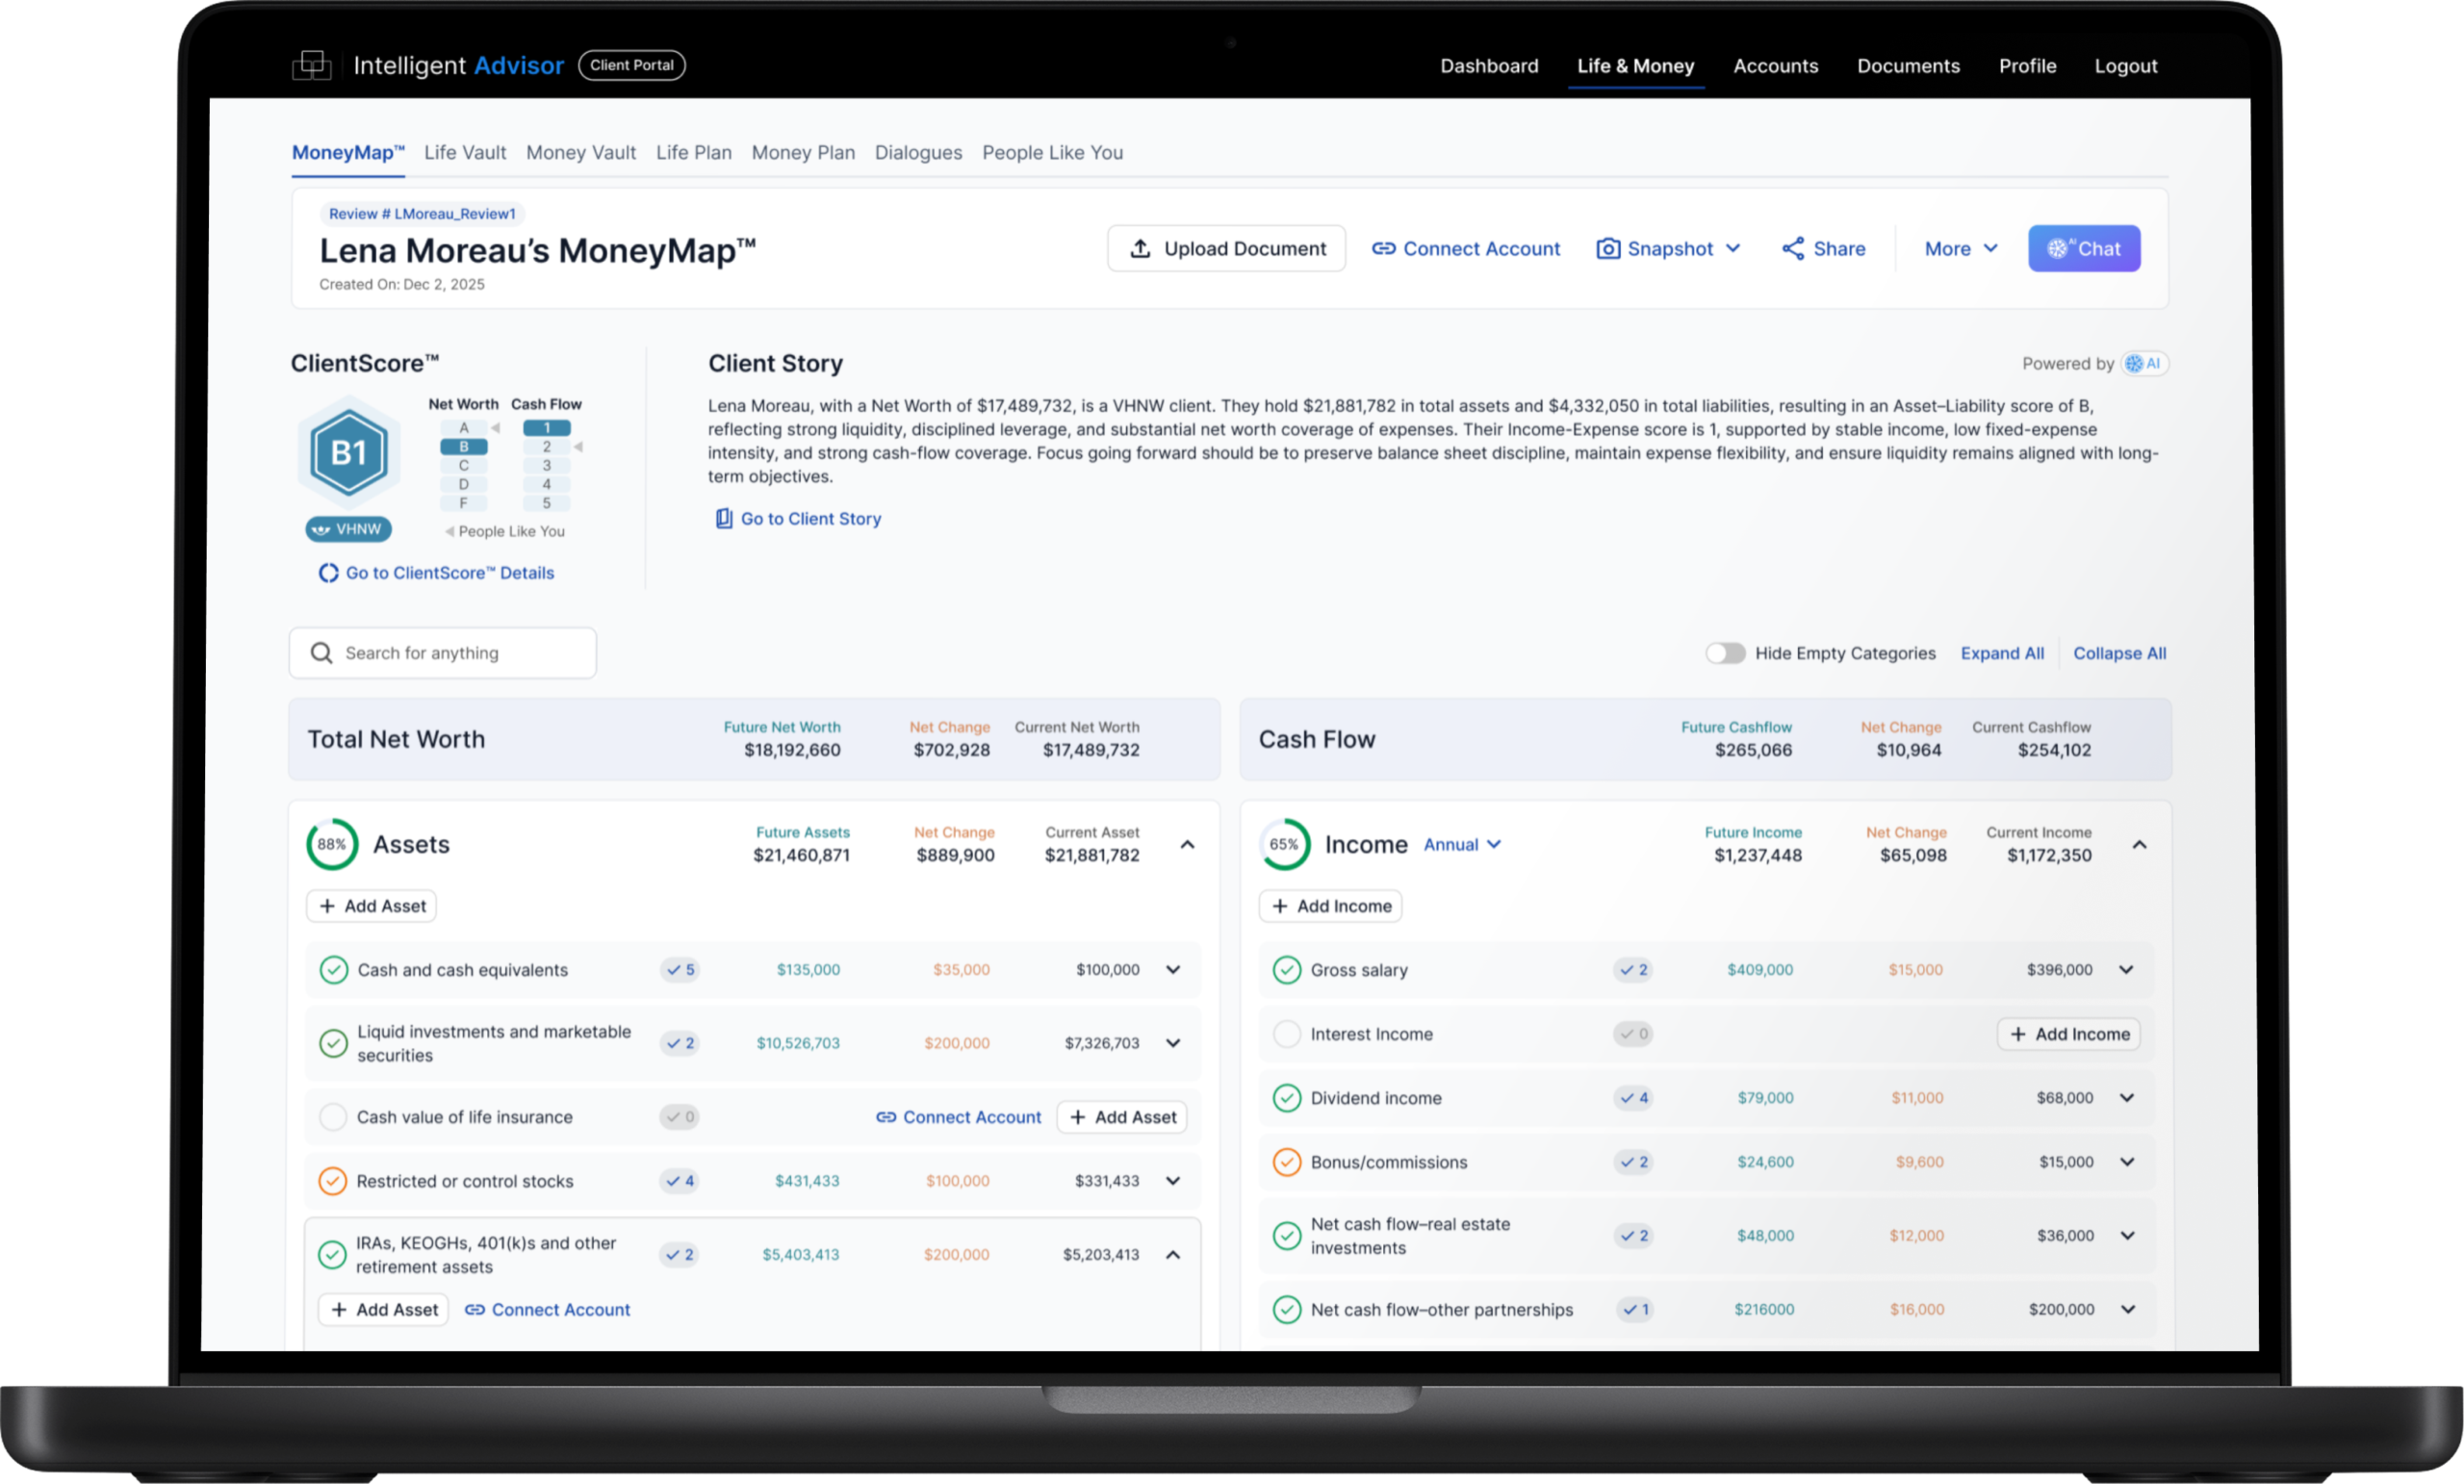Image resolution: width=2464 pixels, height=1484 pixels.
Task: Click the B1 ClientScore hexagon badge
Action: click(x=348, y=454)
